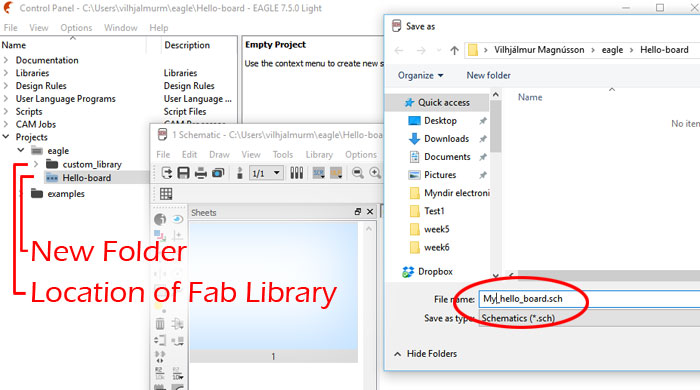Select the Delete trash can tool
Image resolution: width=700 pixels, height=390 pixels.
160,323
